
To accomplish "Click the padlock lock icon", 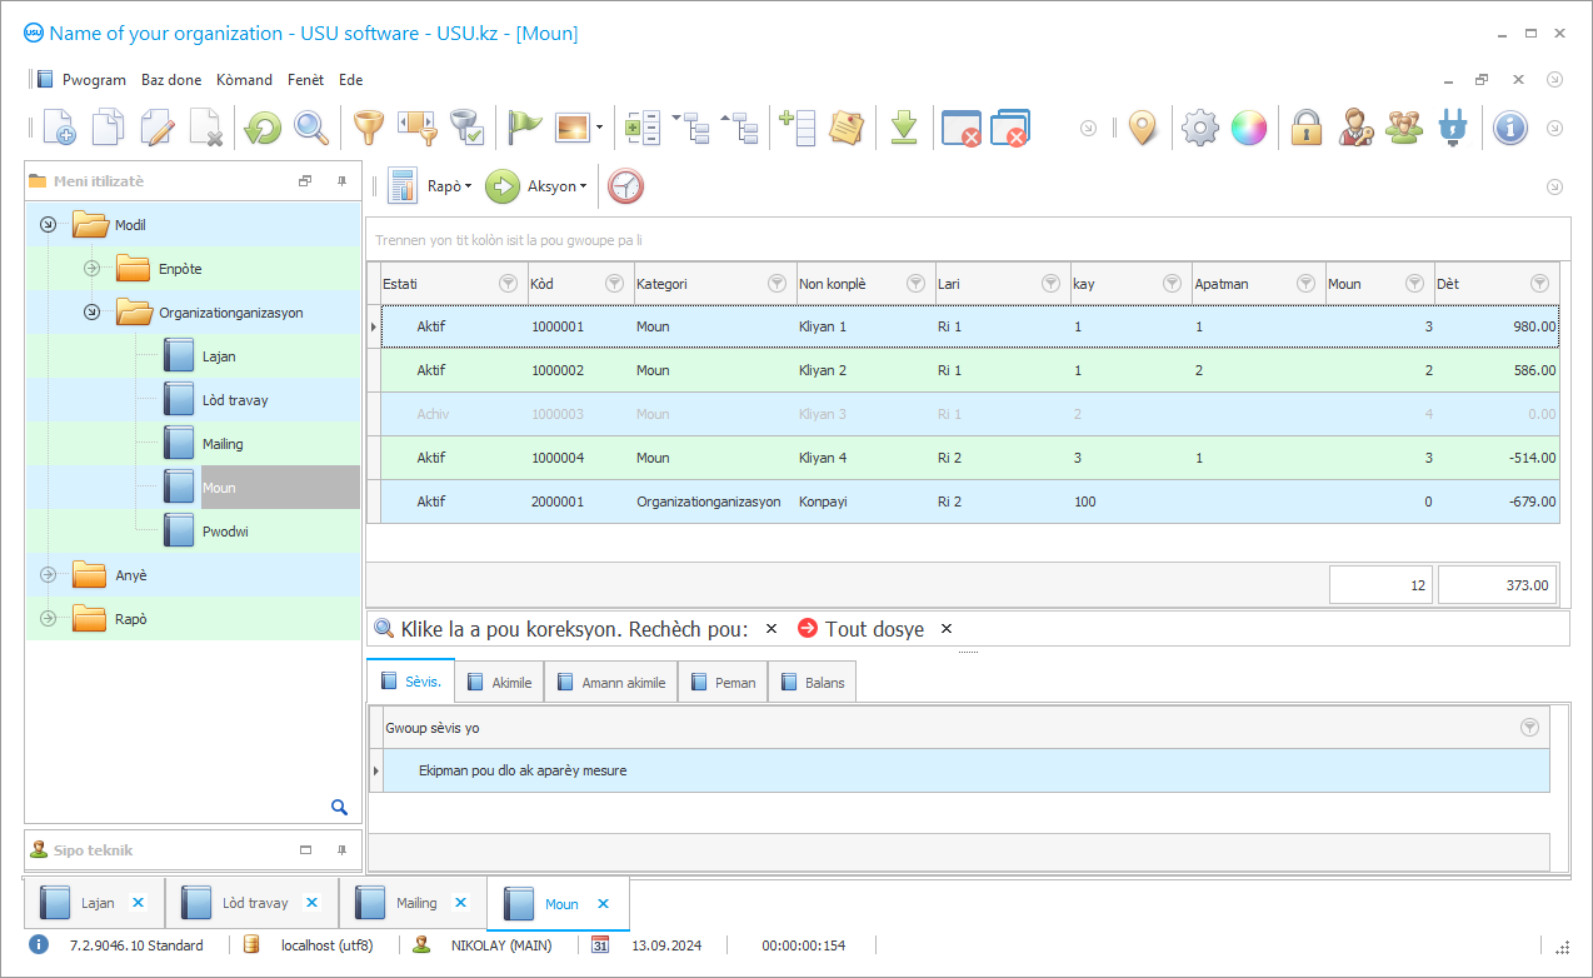I will tap(1306, 128).
